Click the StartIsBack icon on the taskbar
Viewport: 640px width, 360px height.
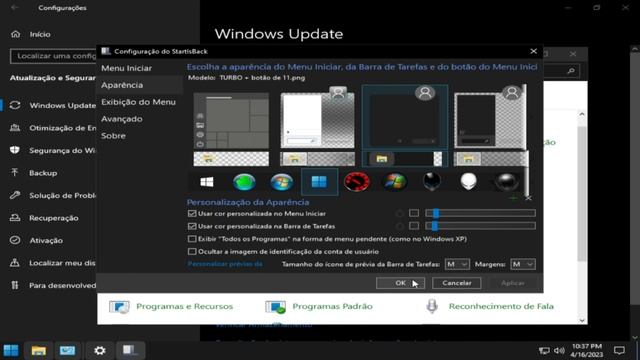click(130, 350)
